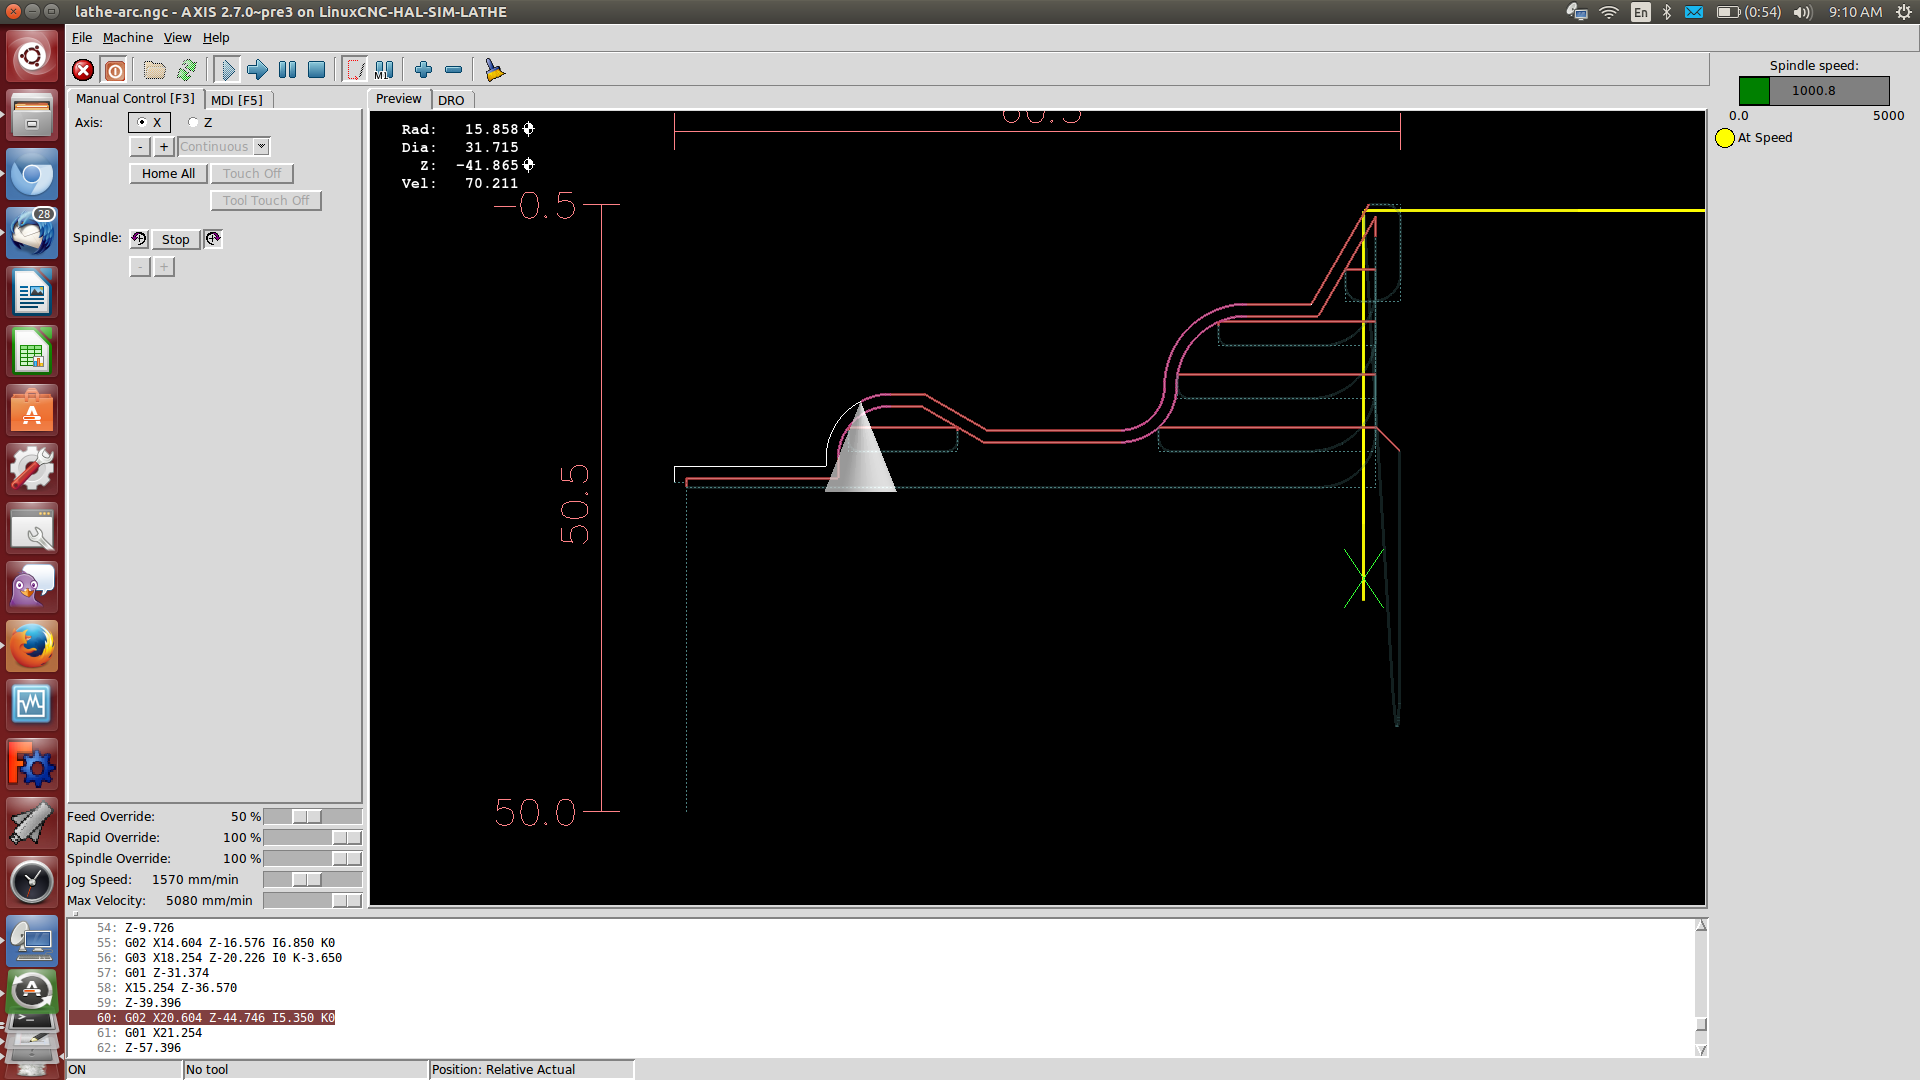Click the At Speed yellow indicator
The width and height of the screenshot is (1920, 1080).
point(1725,138)
